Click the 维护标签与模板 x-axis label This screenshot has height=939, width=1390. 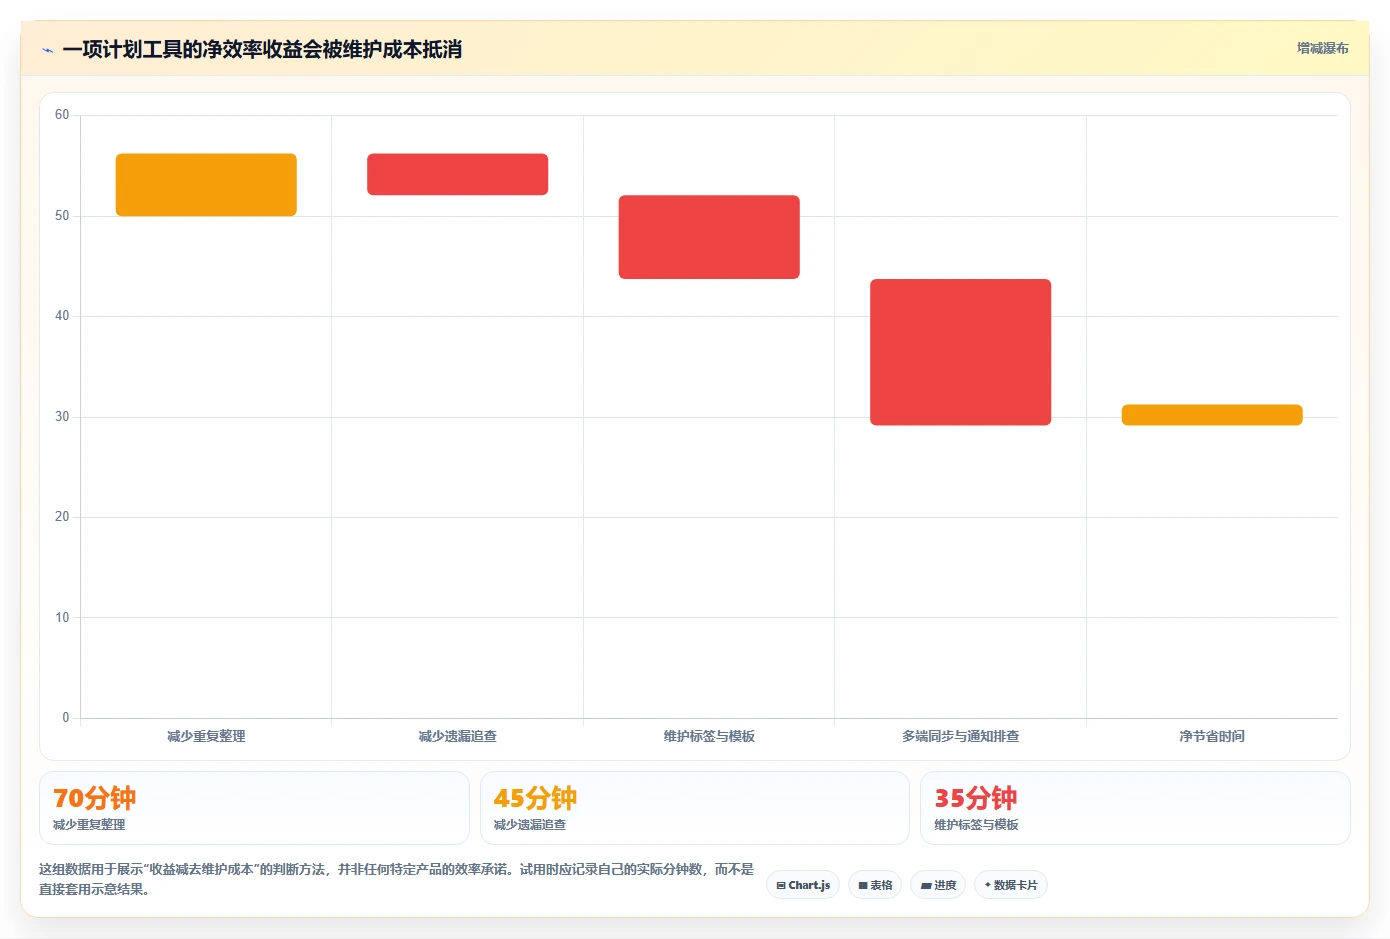709,736
